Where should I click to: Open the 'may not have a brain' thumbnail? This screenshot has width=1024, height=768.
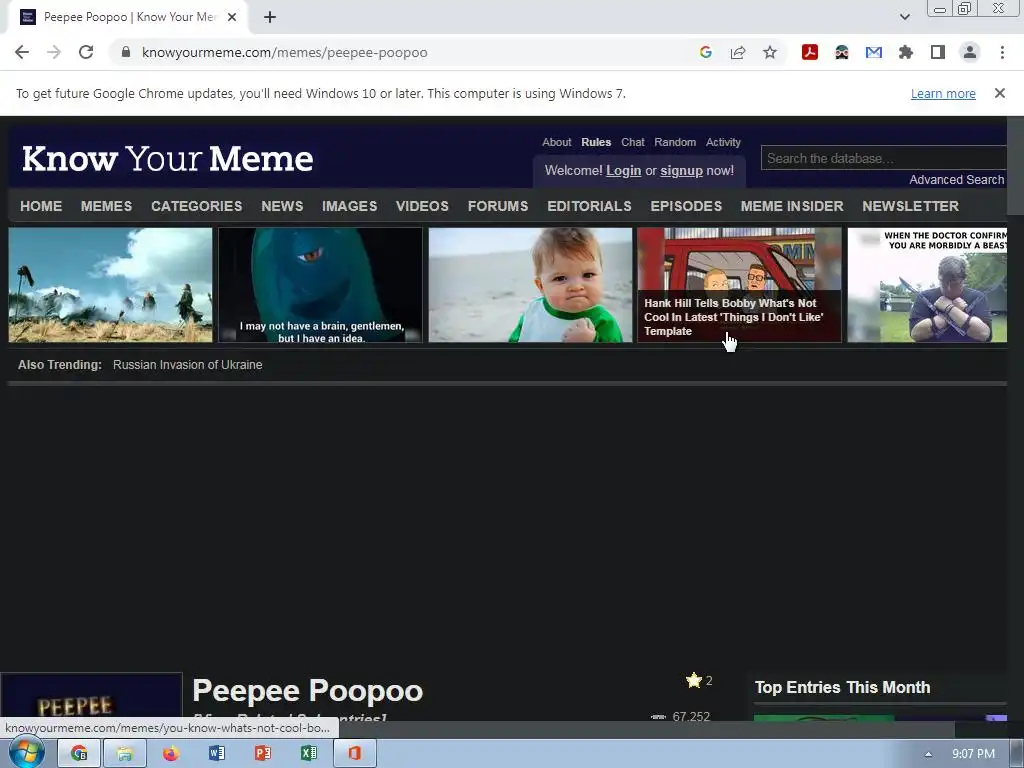point(320,285)
